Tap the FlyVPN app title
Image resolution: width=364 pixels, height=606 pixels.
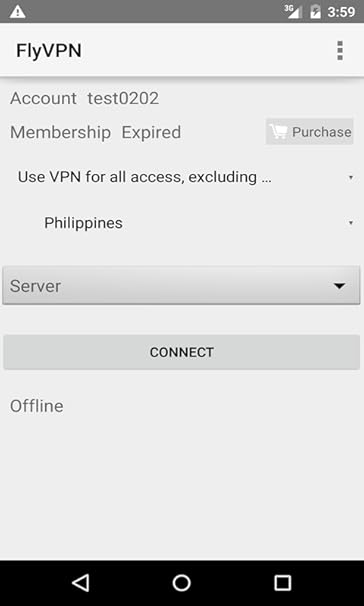49,51
